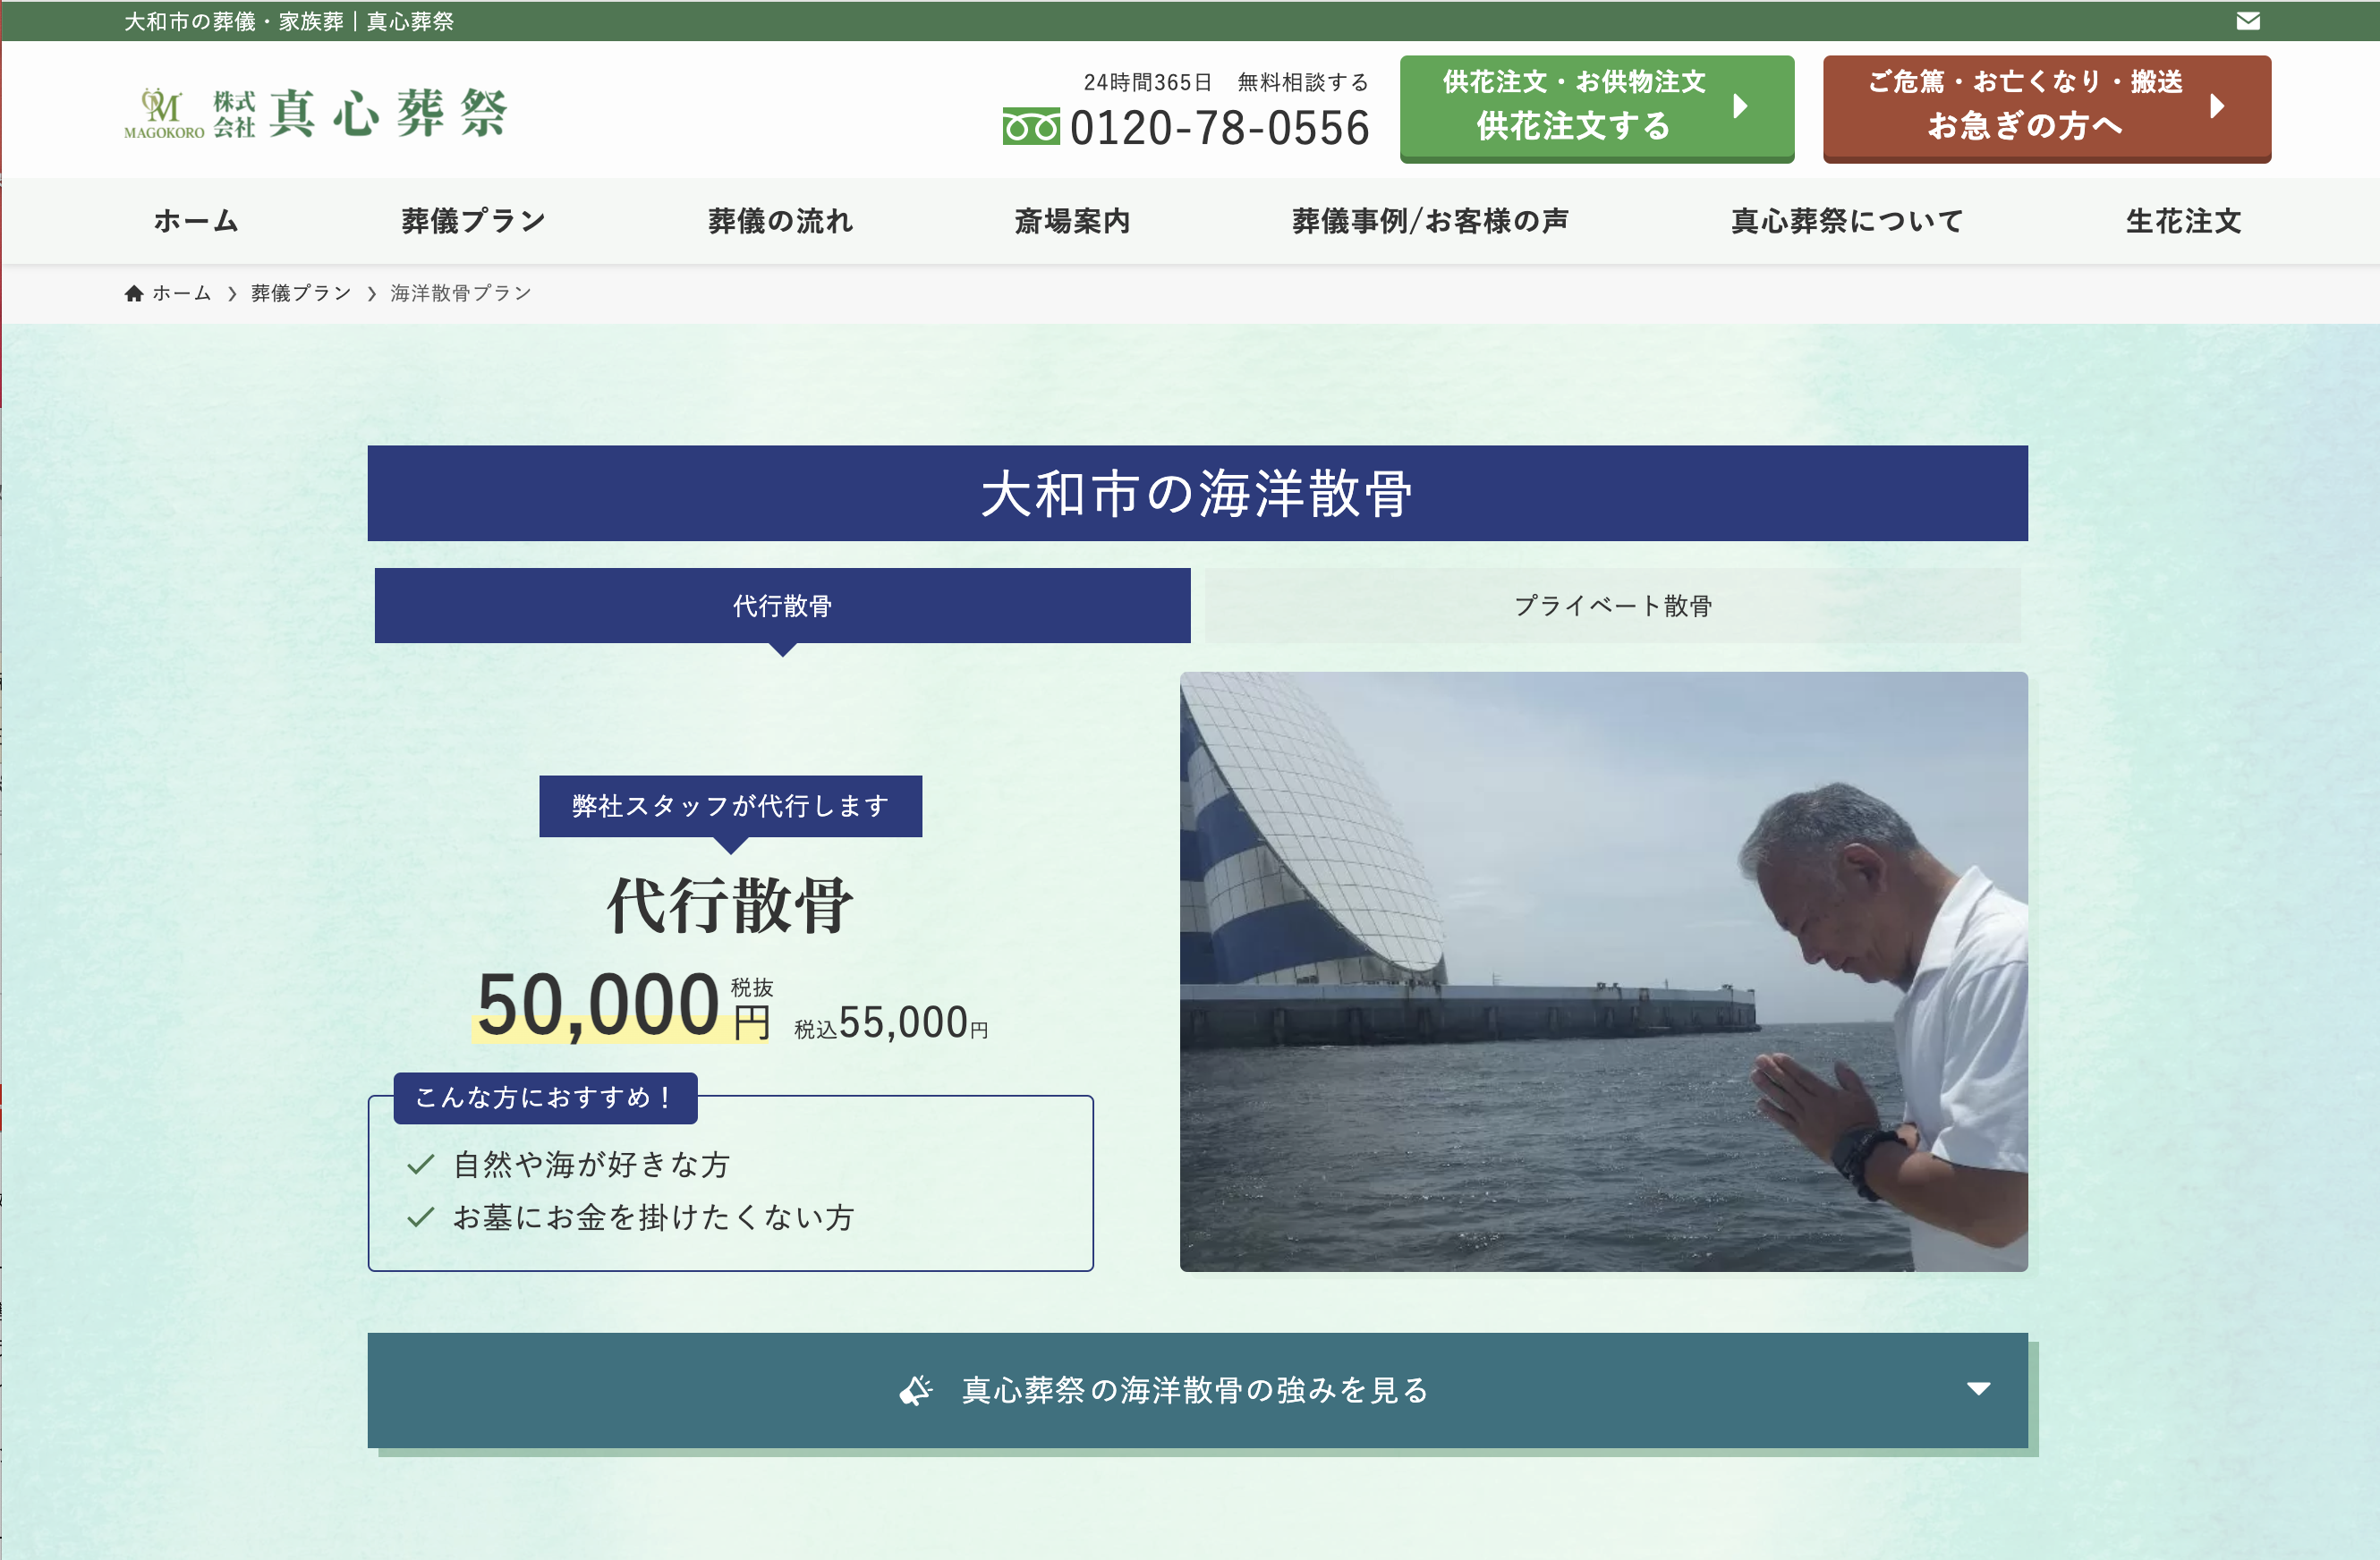Click 葬儀プラン breadcrumb link
Viewport: 2380px width, 1560px height.
pos(301,293)
